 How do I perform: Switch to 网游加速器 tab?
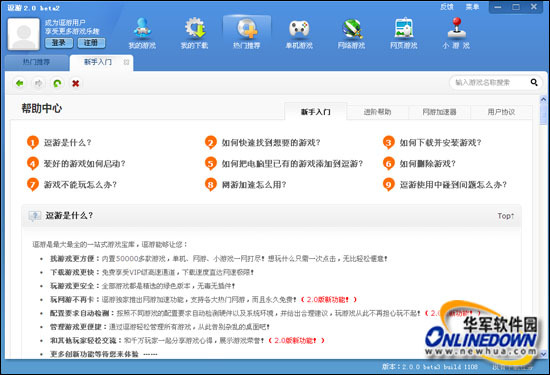(439, 112)
